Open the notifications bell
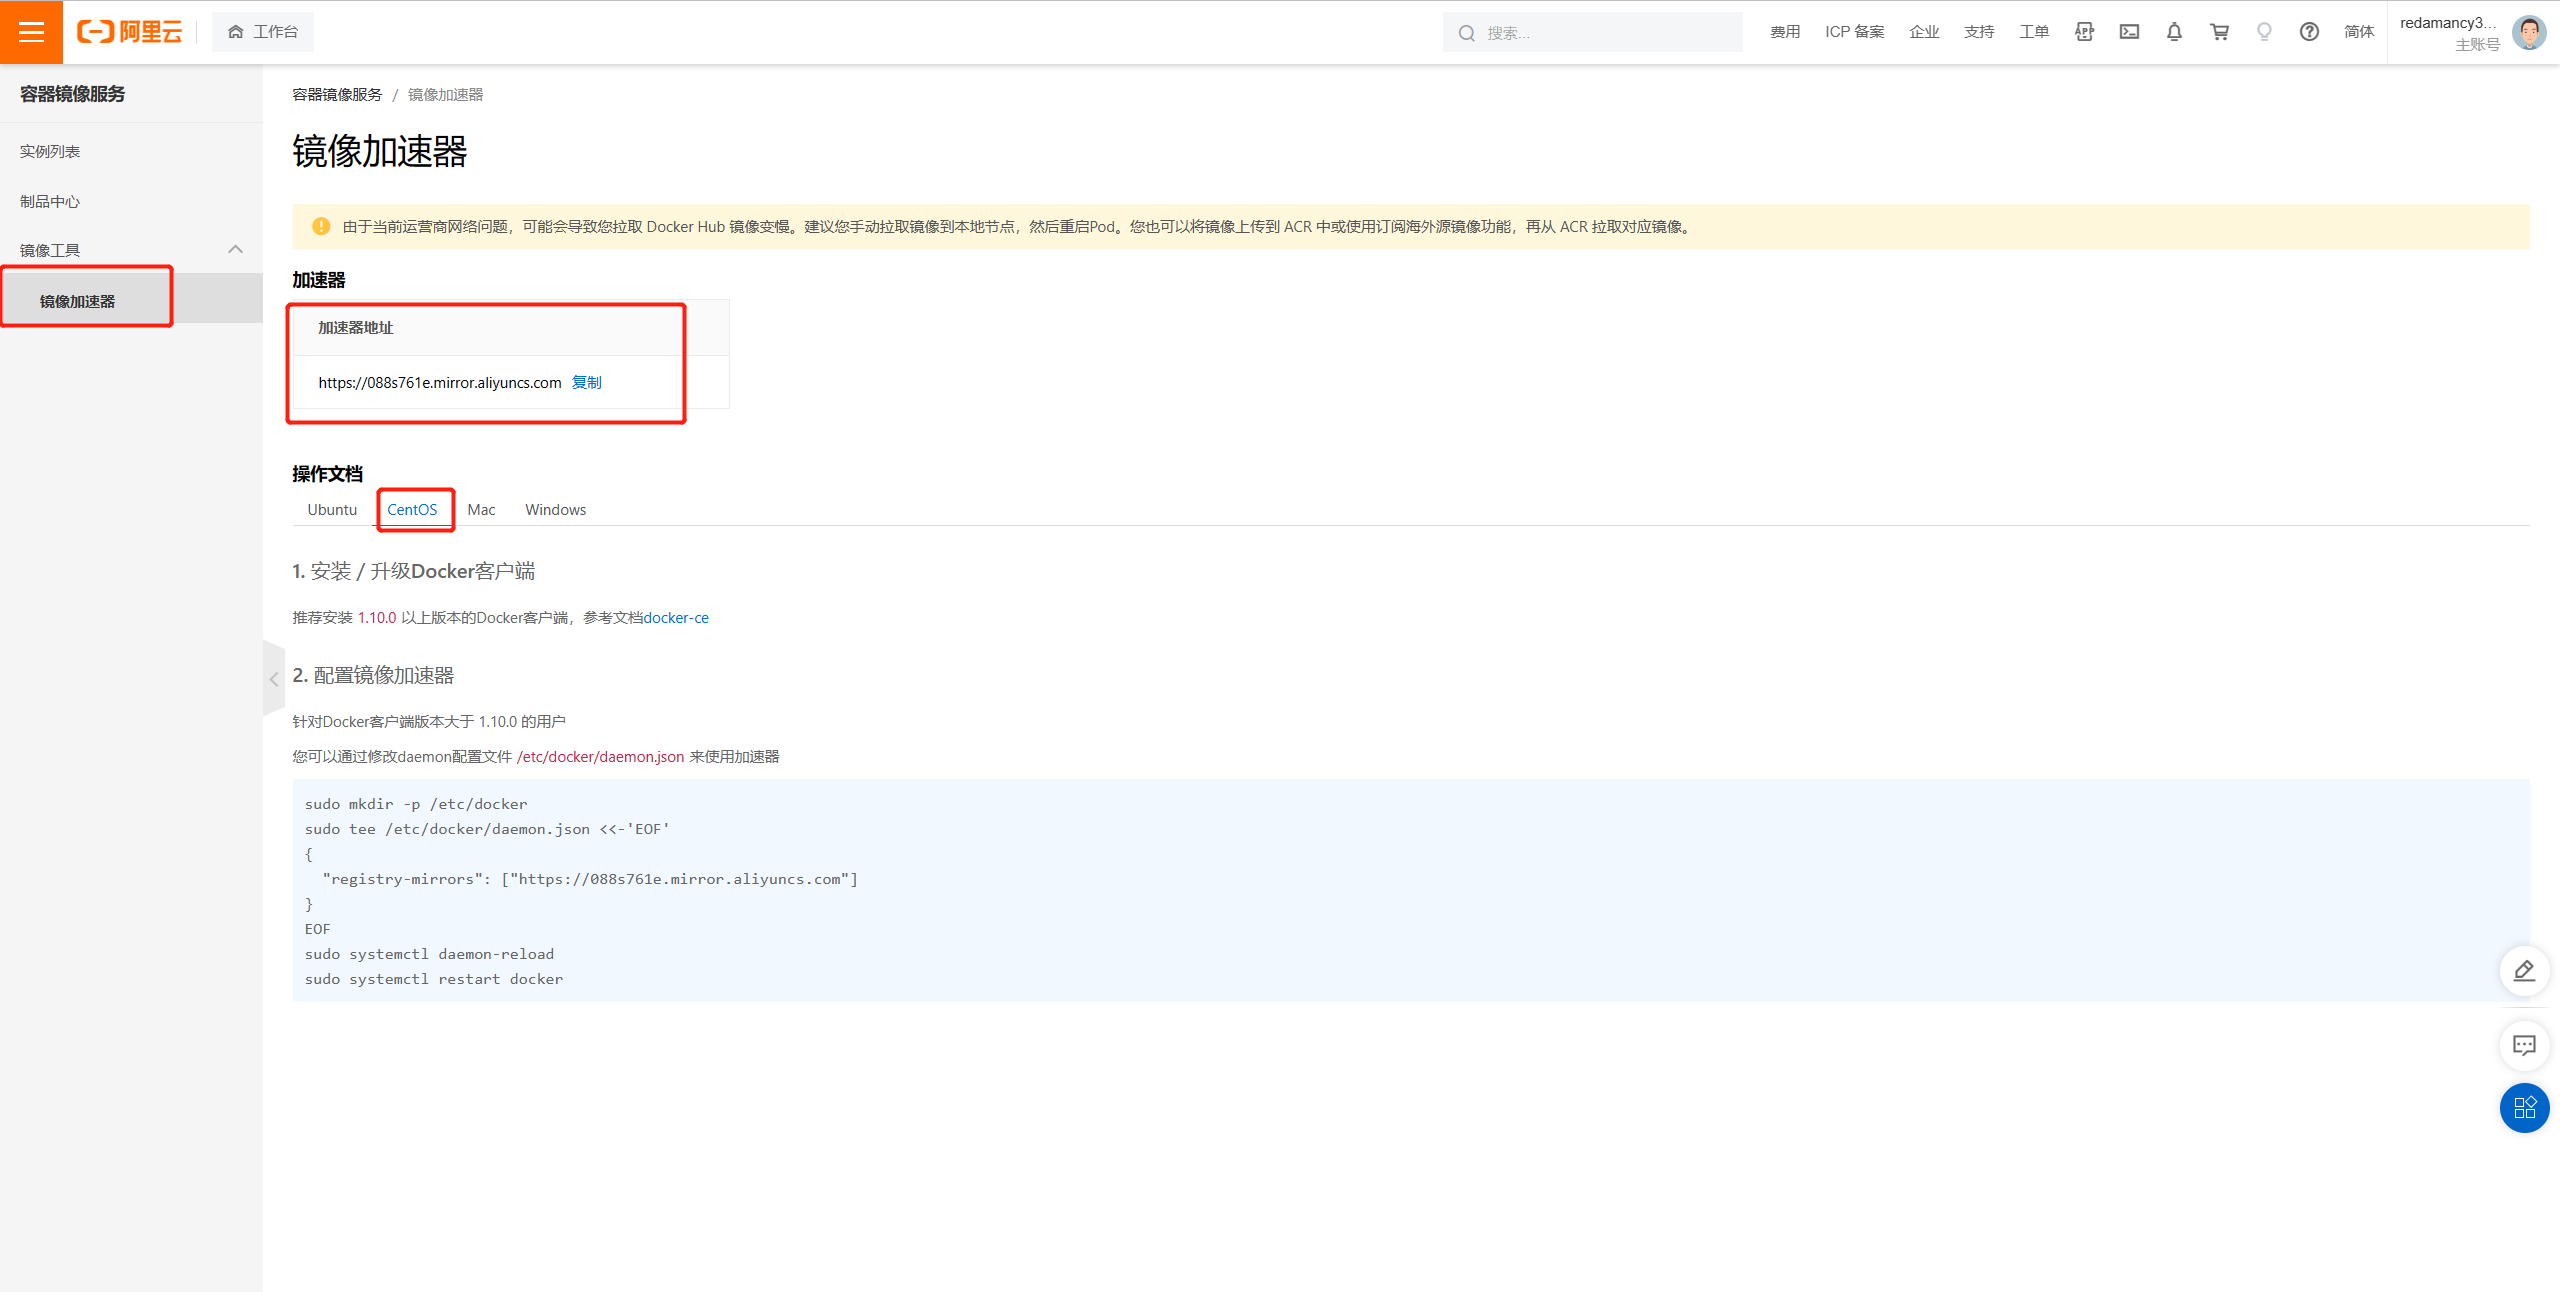Image resolution: width=2560 pixels, height=1292 pixels. click(x=2174, y=32)
